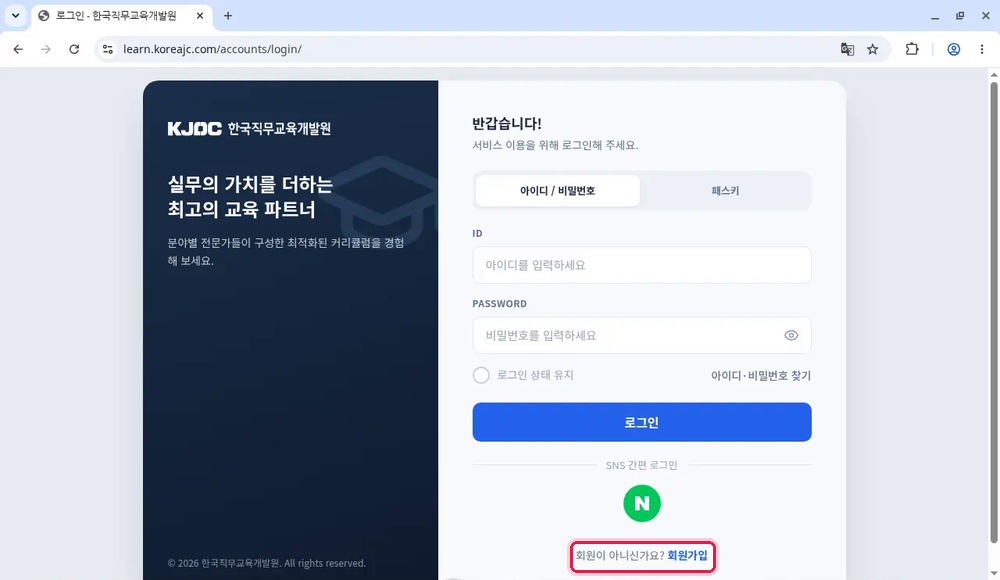Click the PASSWORD input field
Viewport: 1000px width, 580px height.
tap(642, 335)
